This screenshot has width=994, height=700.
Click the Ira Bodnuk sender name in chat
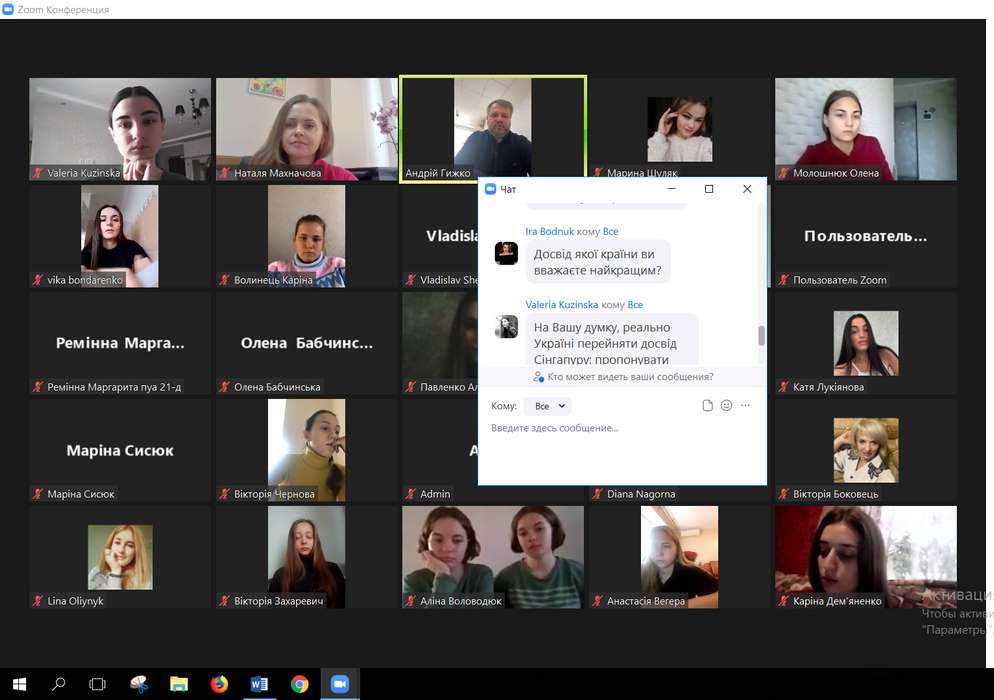tap(549, 232)
